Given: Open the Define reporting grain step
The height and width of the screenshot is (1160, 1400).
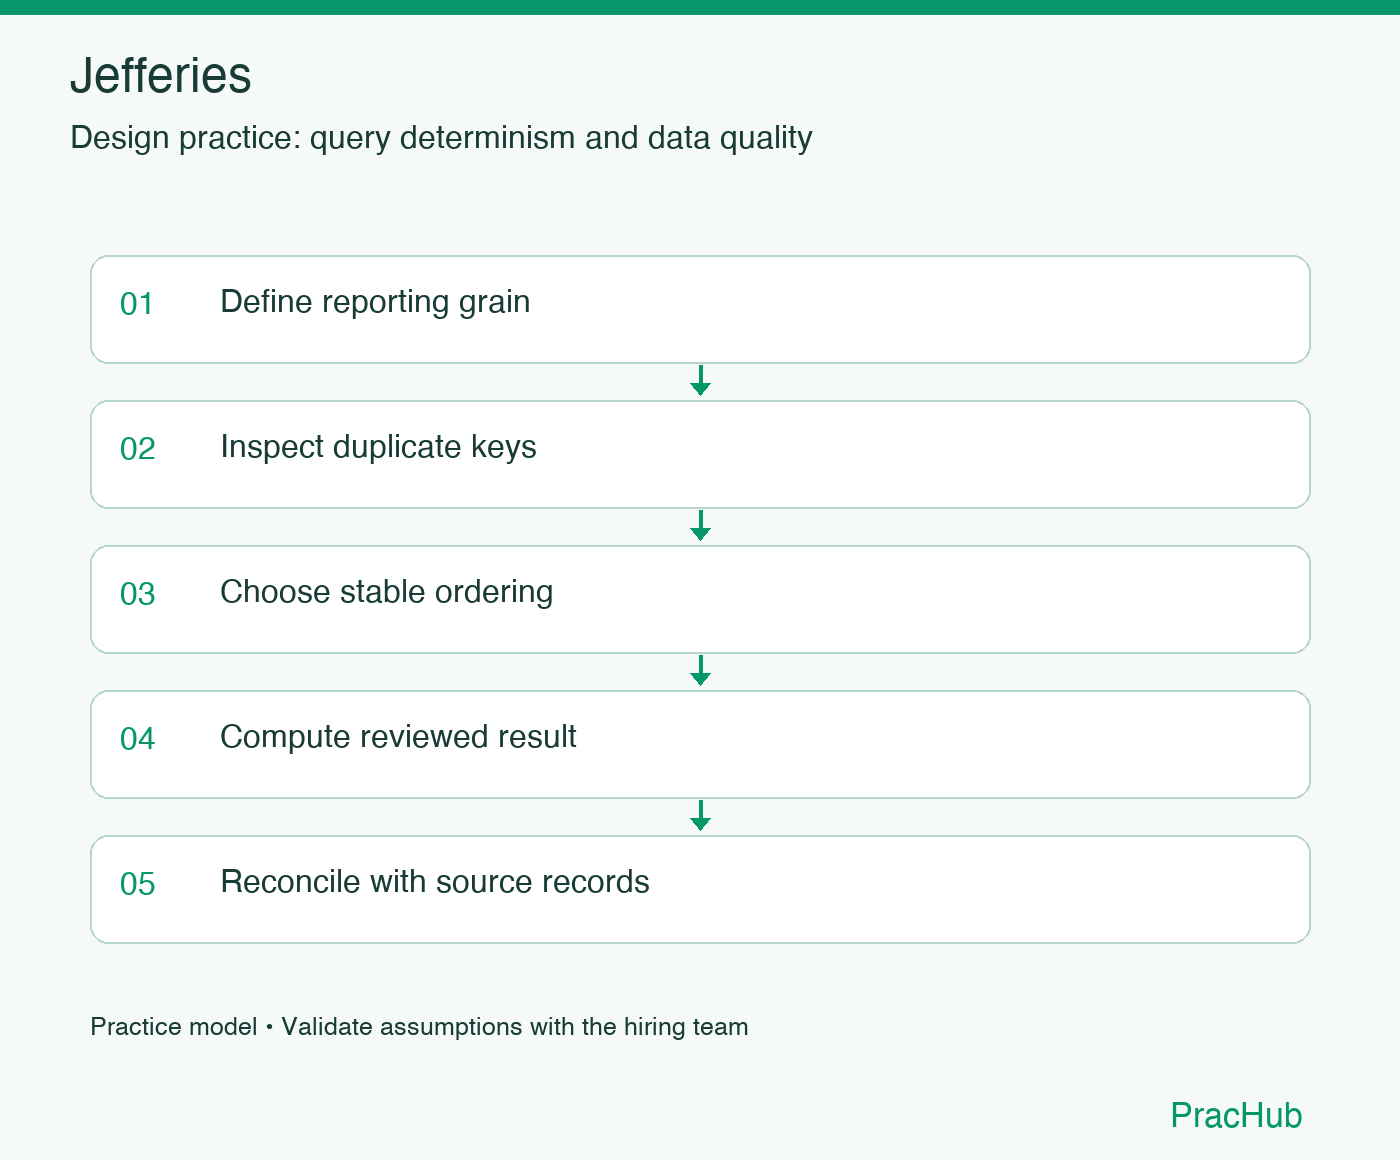Looking at the screenshot, I should pyautogui.click(x=700, y=309).
